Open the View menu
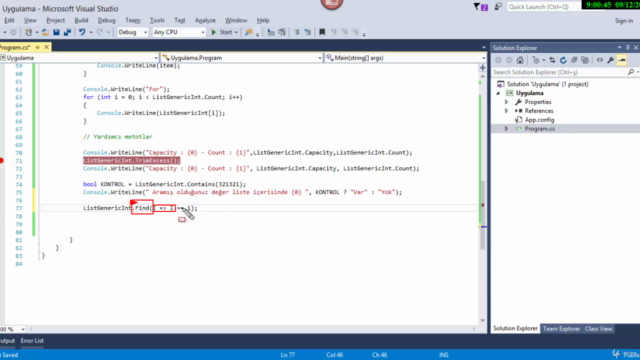This screenshot has width=640, height=360. click(30, 20)
